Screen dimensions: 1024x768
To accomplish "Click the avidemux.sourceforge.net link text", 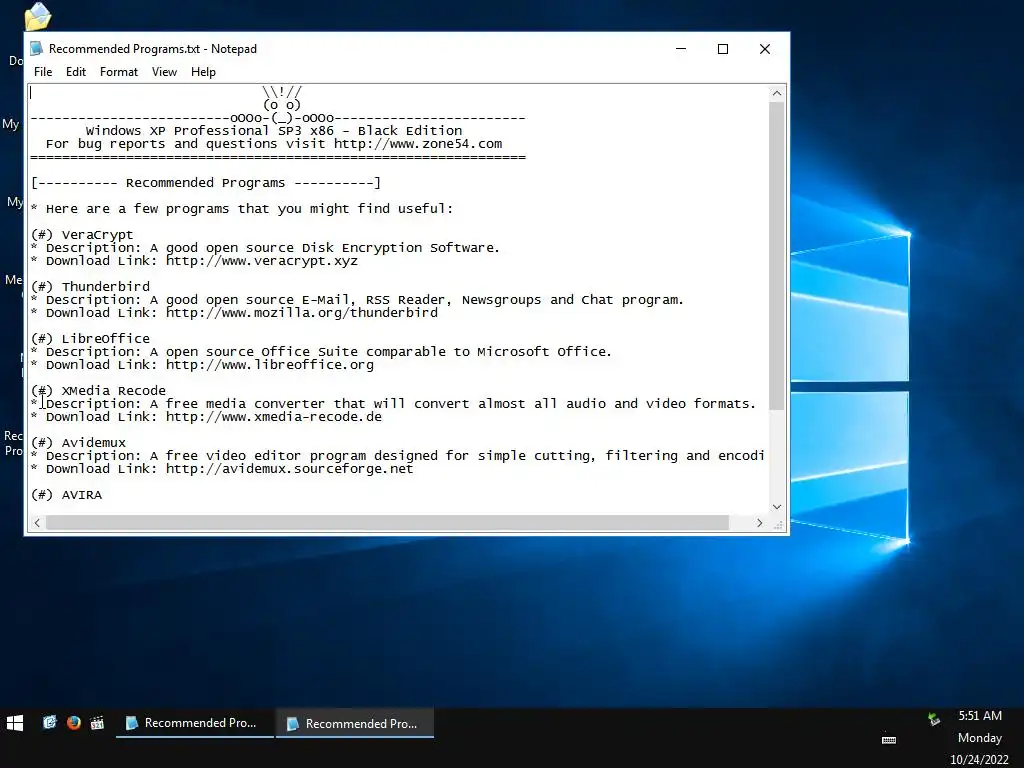I will pyautogui.click(x=289, y=469).
